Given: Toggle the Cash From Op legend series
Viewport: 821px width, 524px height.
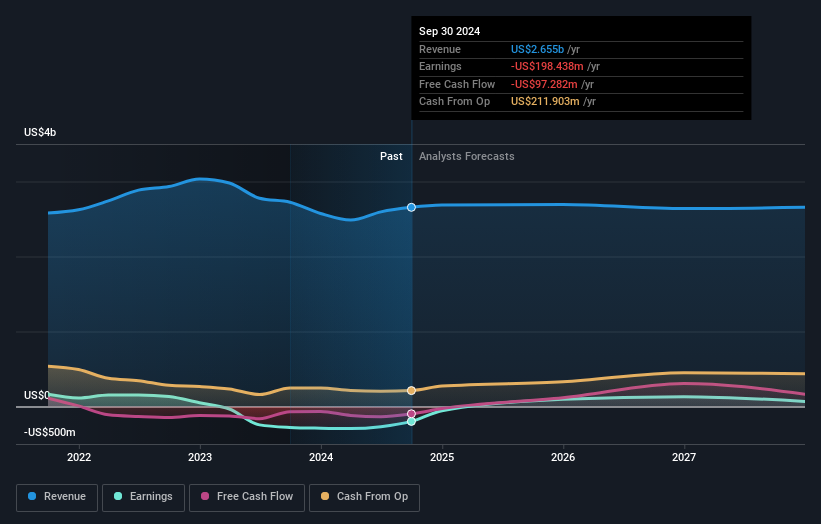Looking at the screenshot, I should [x=364, y=497].
